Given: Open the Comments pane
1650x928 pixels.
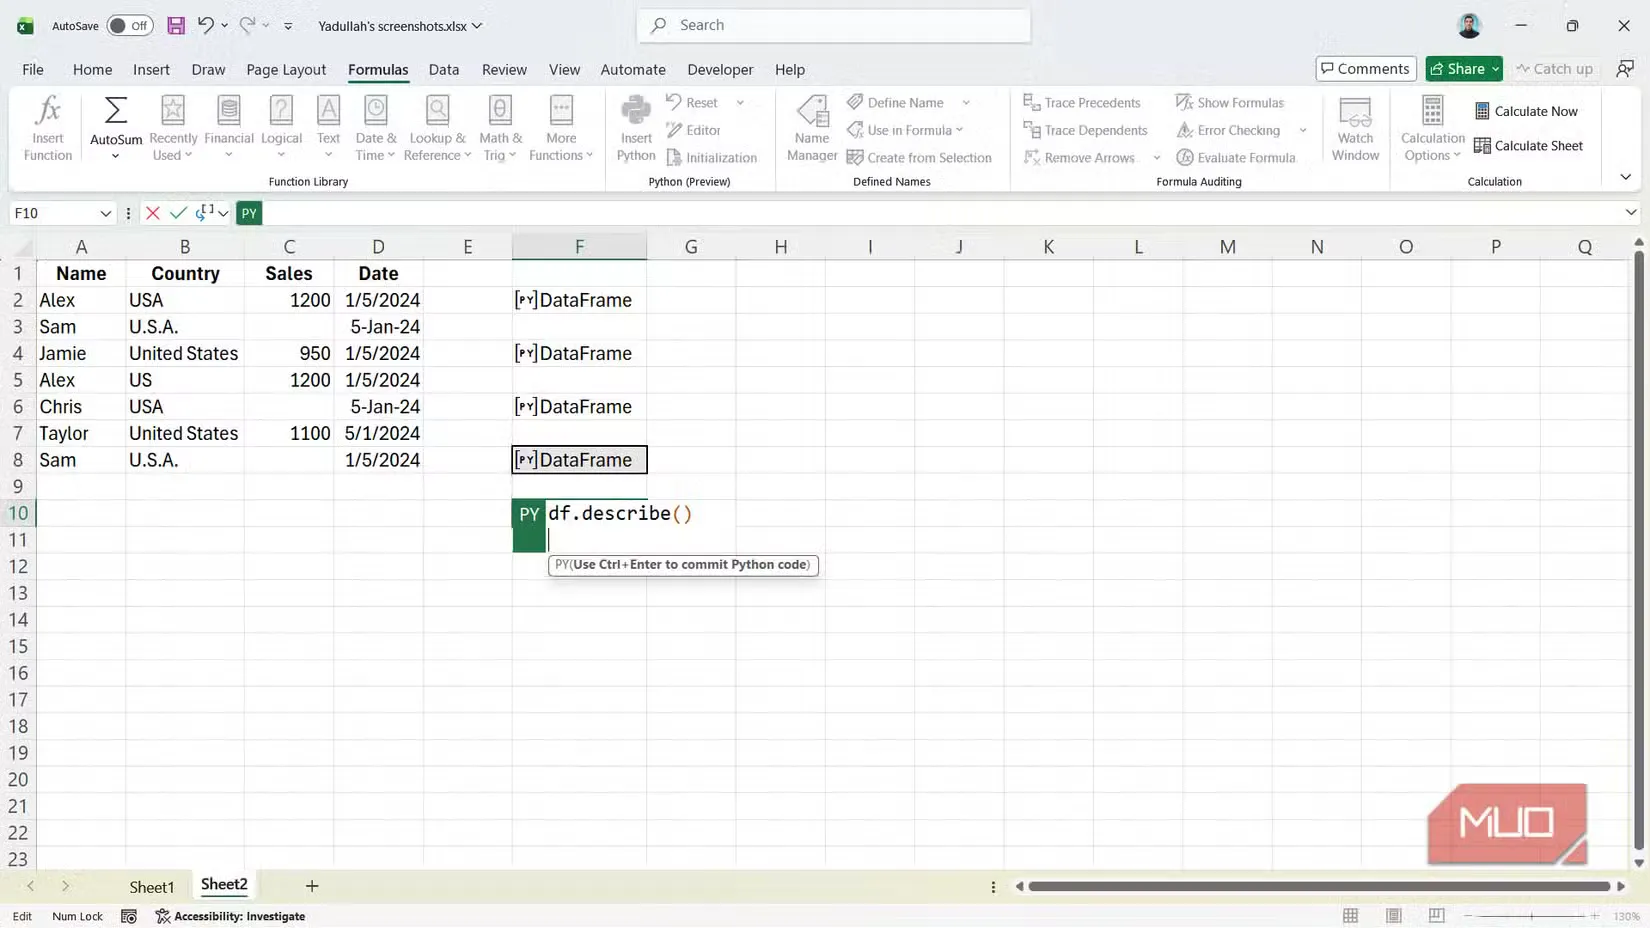Looking at the screenshot, I should click(1365, 68).
